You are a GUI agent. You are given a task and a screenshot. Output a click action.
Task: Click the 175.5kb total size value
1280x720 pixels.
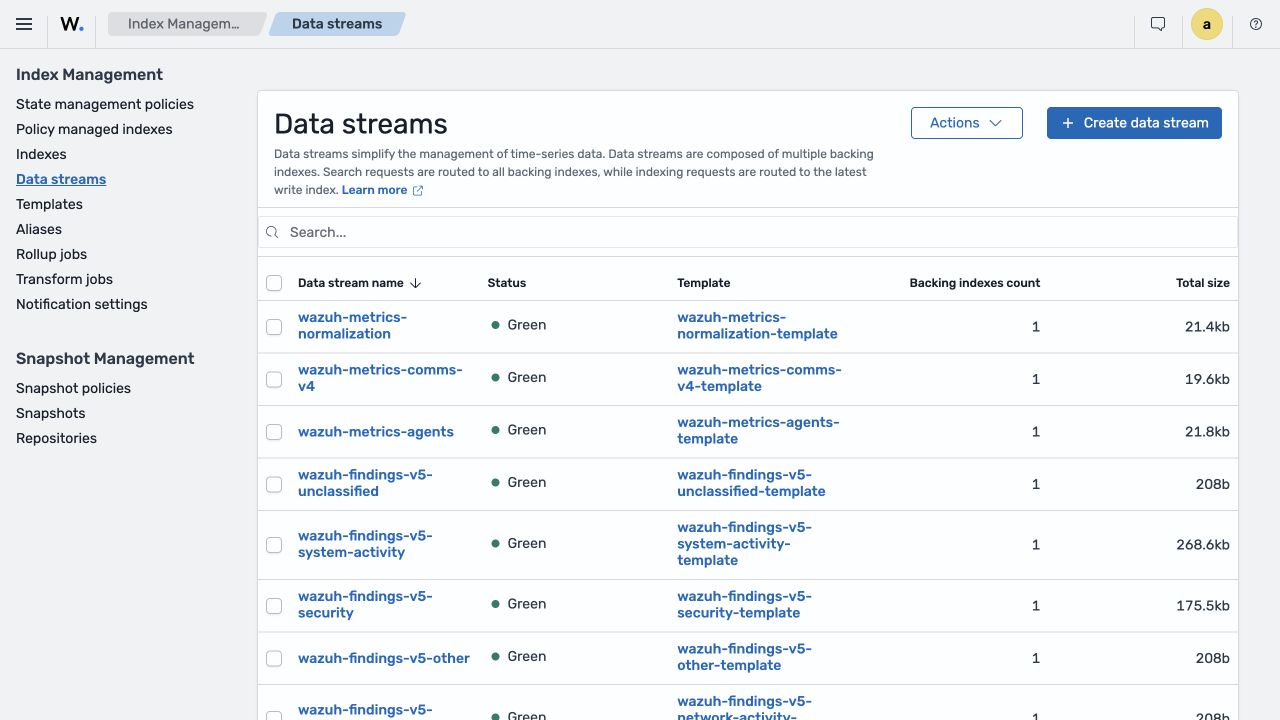click(1203, 606)
